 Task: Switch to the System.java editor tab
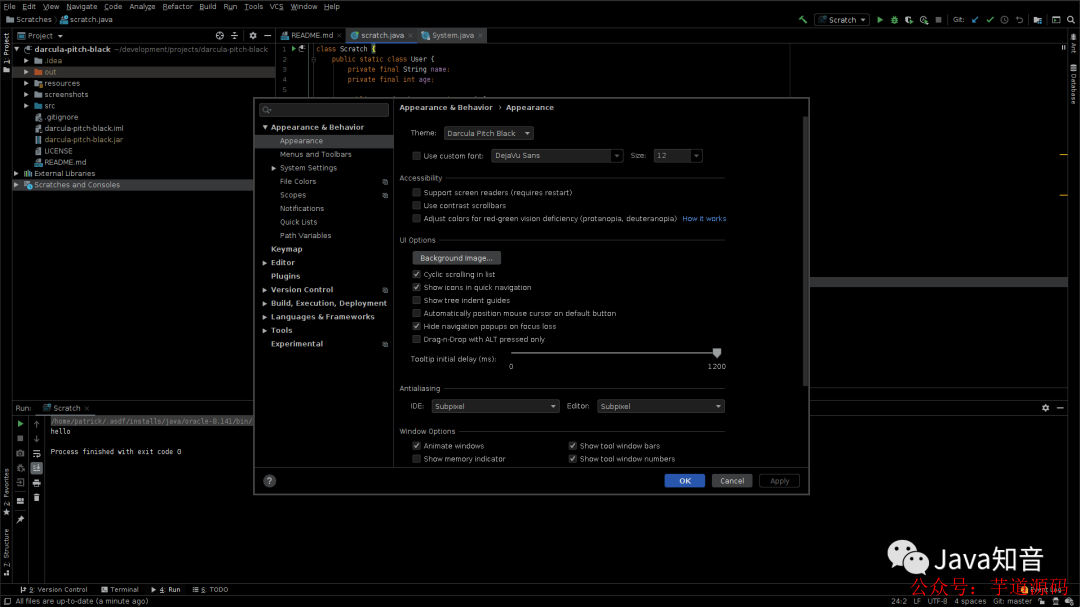(x=452, y=35)
